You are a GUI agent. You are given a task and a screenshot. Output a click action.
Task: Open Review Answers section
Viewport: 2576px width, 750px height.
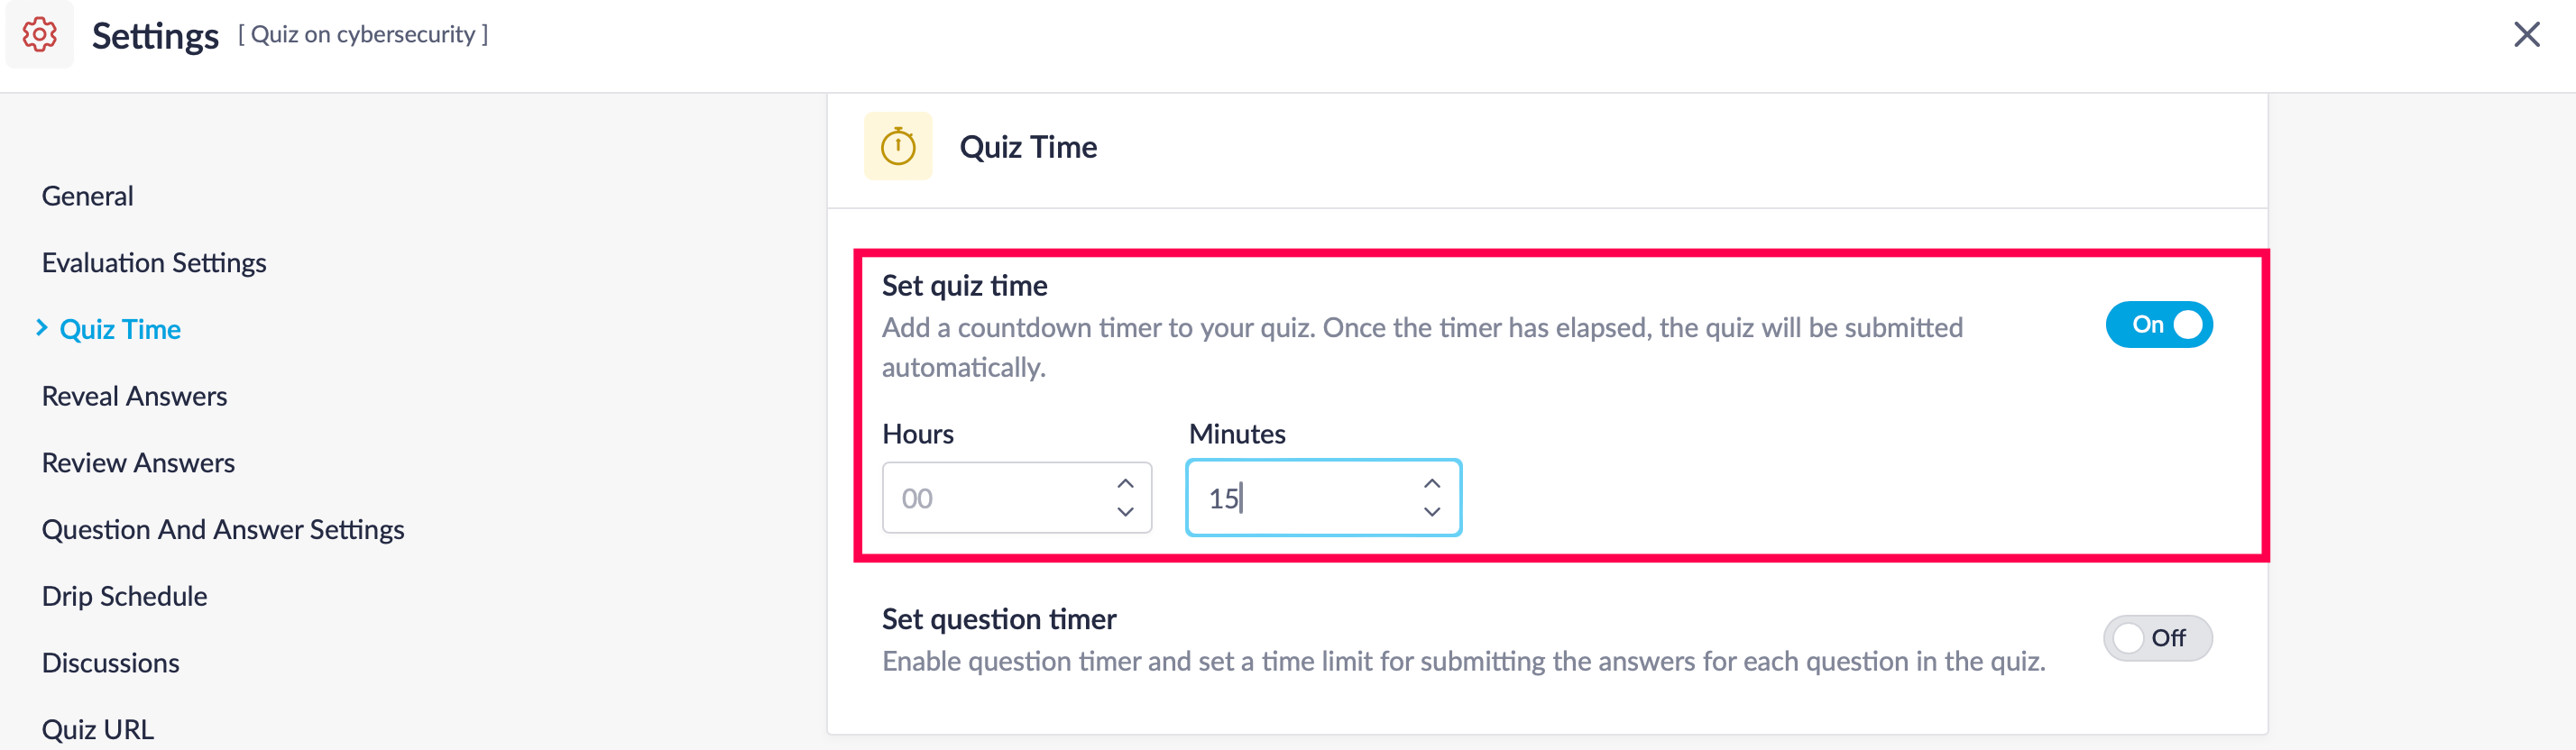(x=138, y=463)
